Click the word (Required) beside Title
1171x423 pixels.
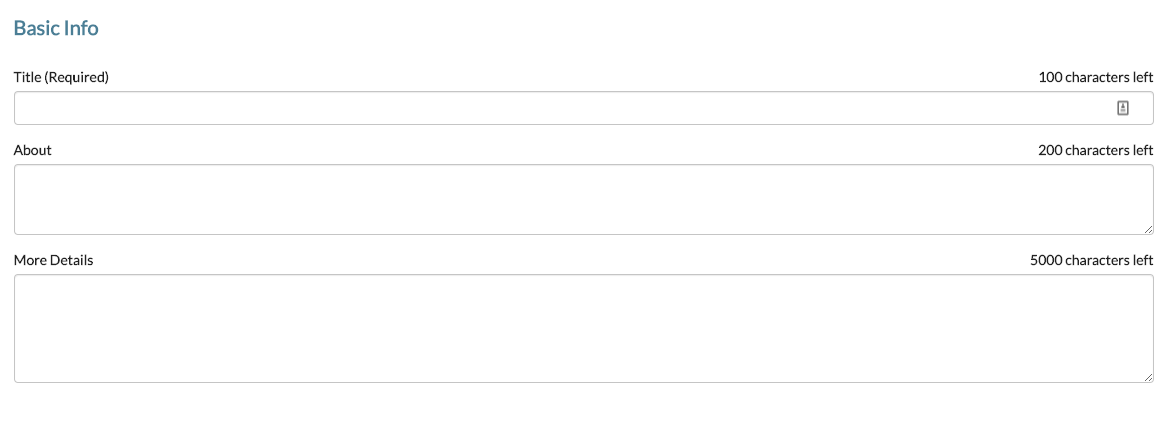point(77,77)
